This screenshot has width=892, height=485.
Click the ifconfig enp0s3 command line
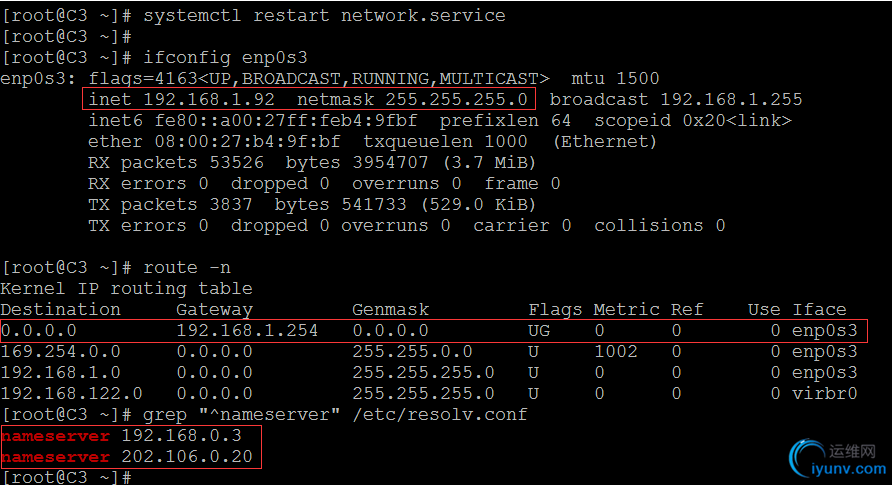click(x=227, y=57)
